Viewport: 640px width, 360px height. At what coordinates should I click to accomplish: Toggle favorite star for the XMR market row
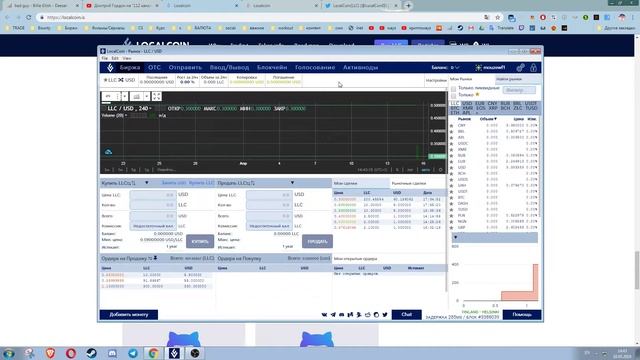point(451,150)
